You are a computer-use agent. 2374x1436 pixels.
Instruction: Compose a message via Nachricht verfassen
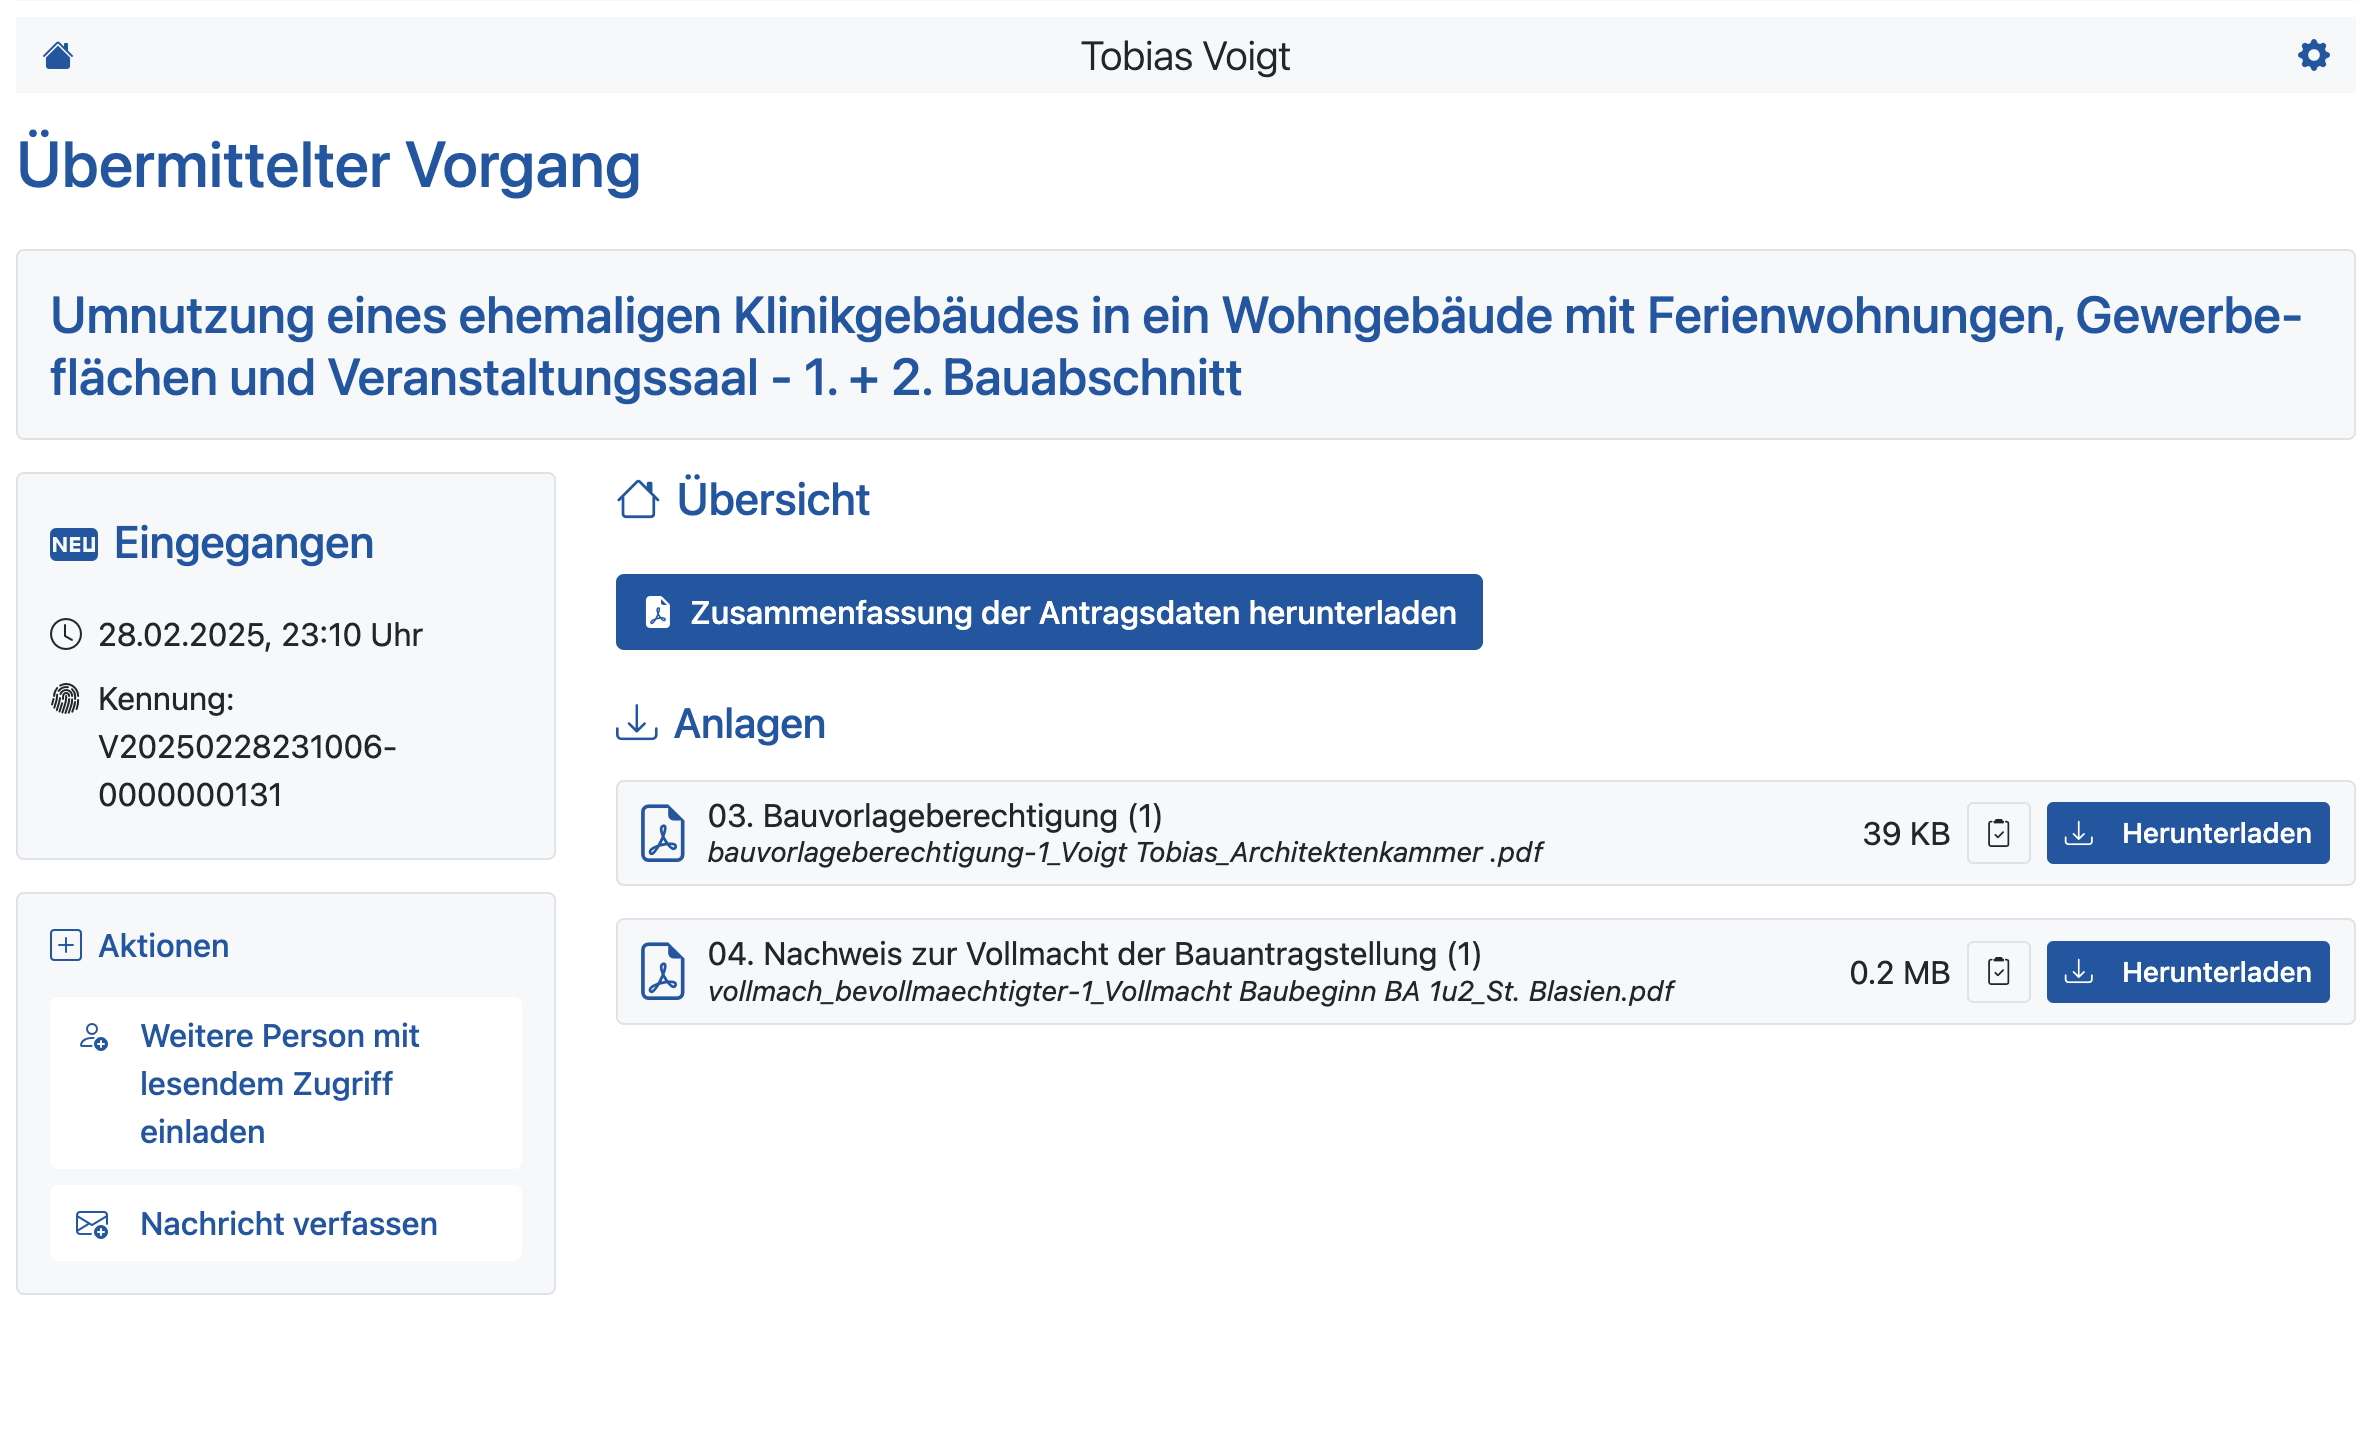tap(286, 1224)
